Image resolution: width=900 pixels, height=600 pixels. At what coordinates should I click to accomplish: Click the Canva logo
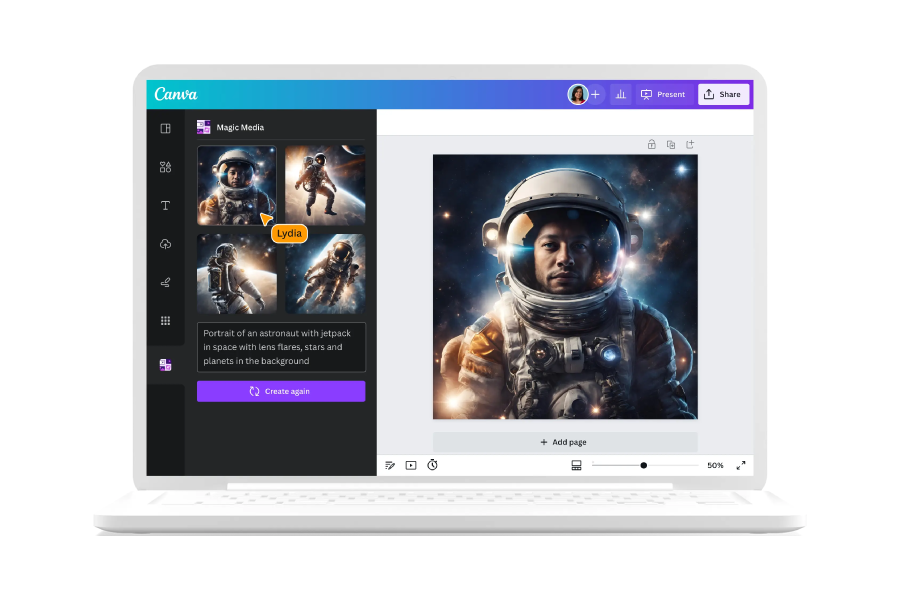[x=176, y=94]
